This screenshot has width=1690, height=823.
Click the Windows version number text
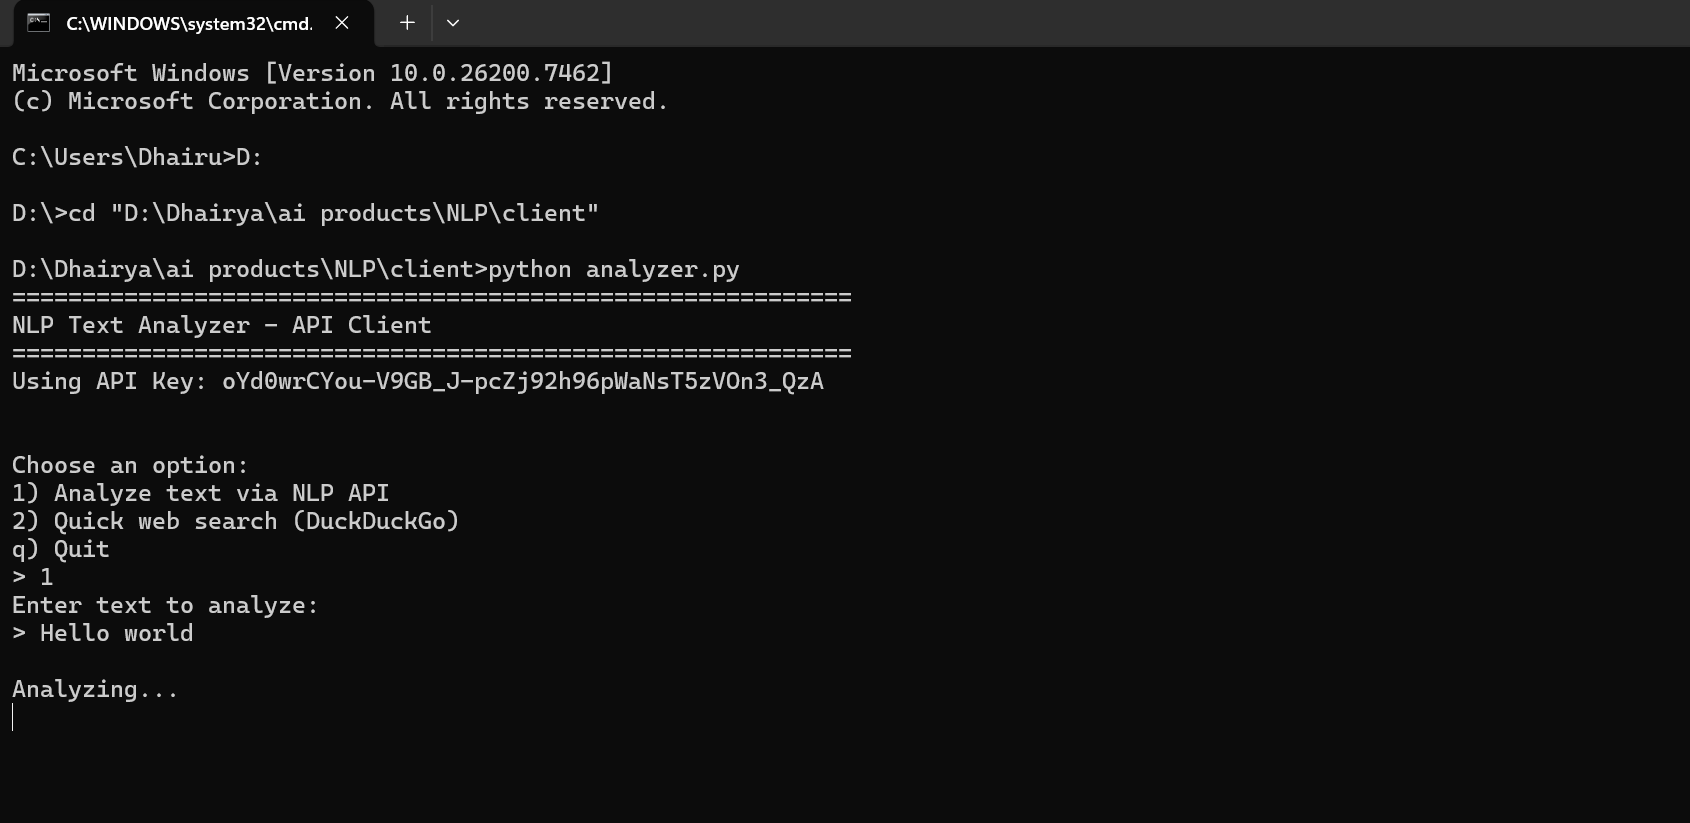500,73
